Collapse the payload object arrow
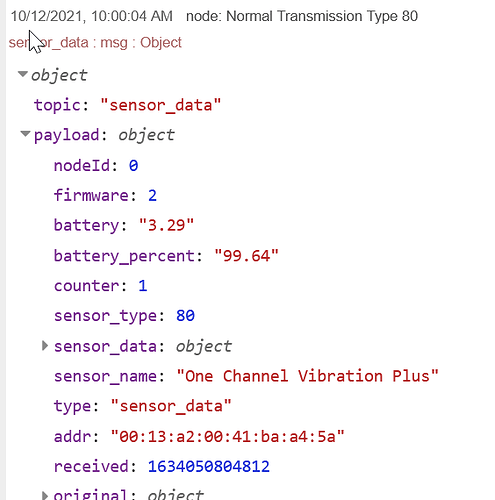Screen dimensions: 495x500 coord(25,134)
